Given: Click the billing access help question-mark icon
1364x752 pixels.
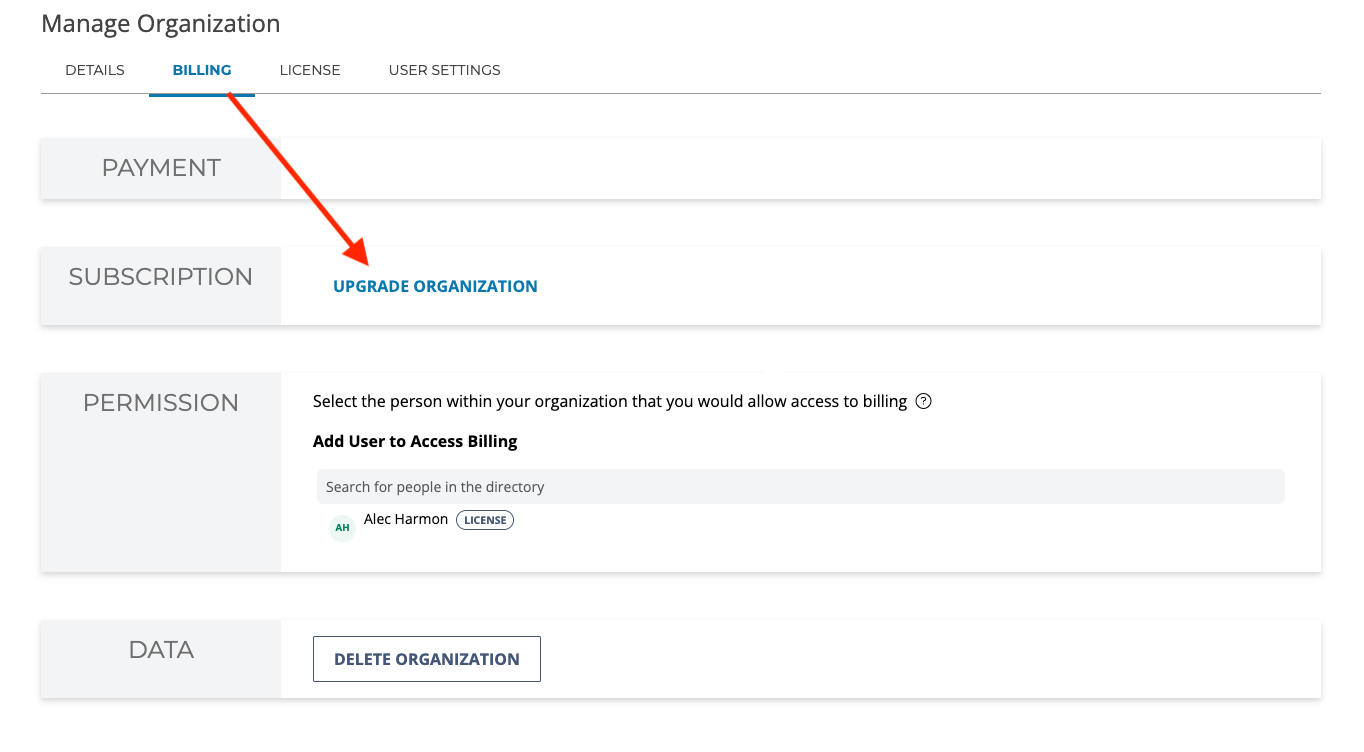Looking at the screenshot, I should pos(924,402).
